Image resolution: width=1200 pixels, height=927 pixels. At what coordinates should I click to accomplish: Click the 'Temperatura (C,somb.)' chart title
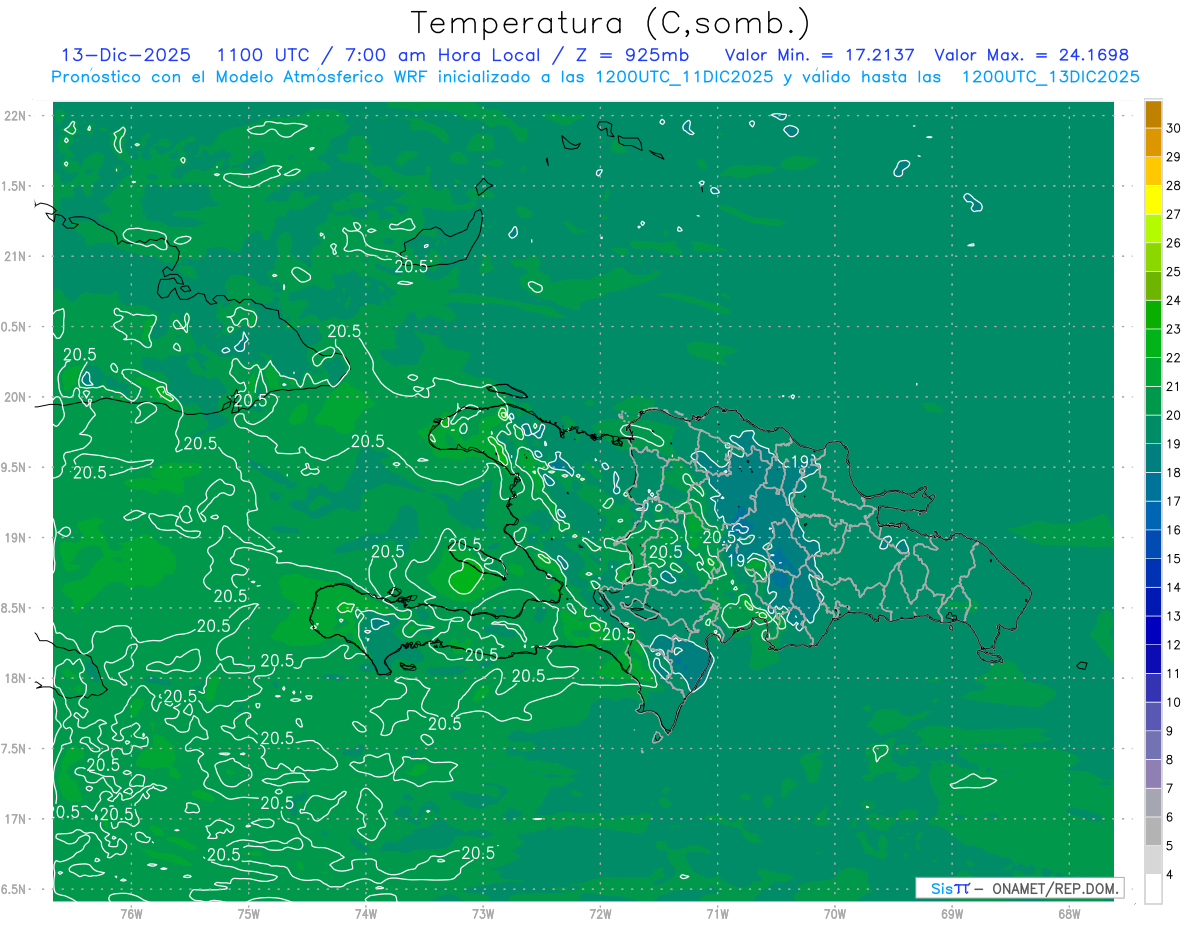pyautogui.click(x=610, y=23)
